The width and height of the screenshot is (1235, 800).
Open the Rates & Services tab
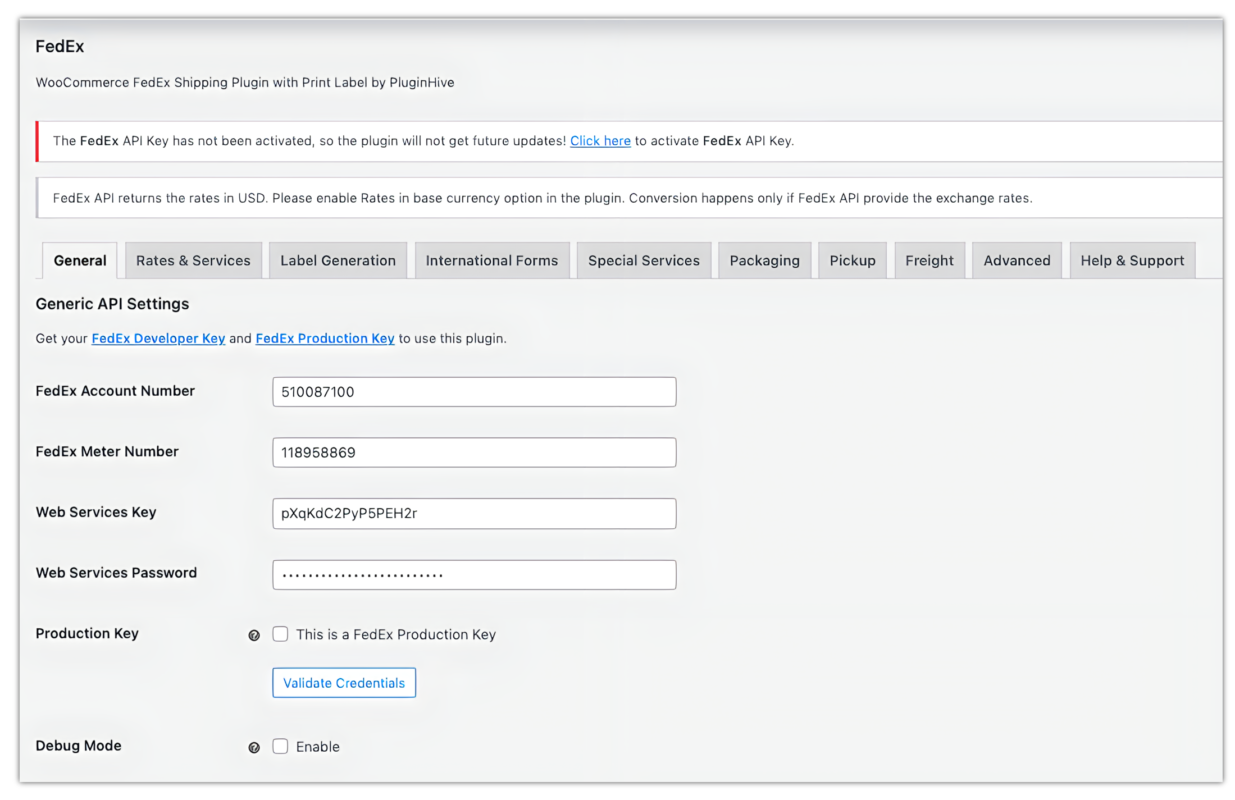(193, 260)
